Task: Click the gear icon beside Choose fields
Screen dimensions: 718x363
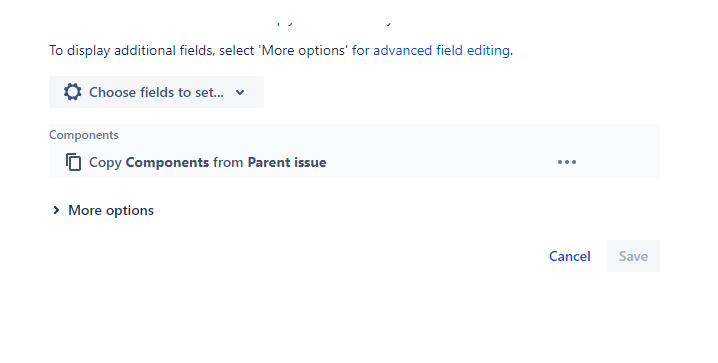Action: tap(72, 92)
